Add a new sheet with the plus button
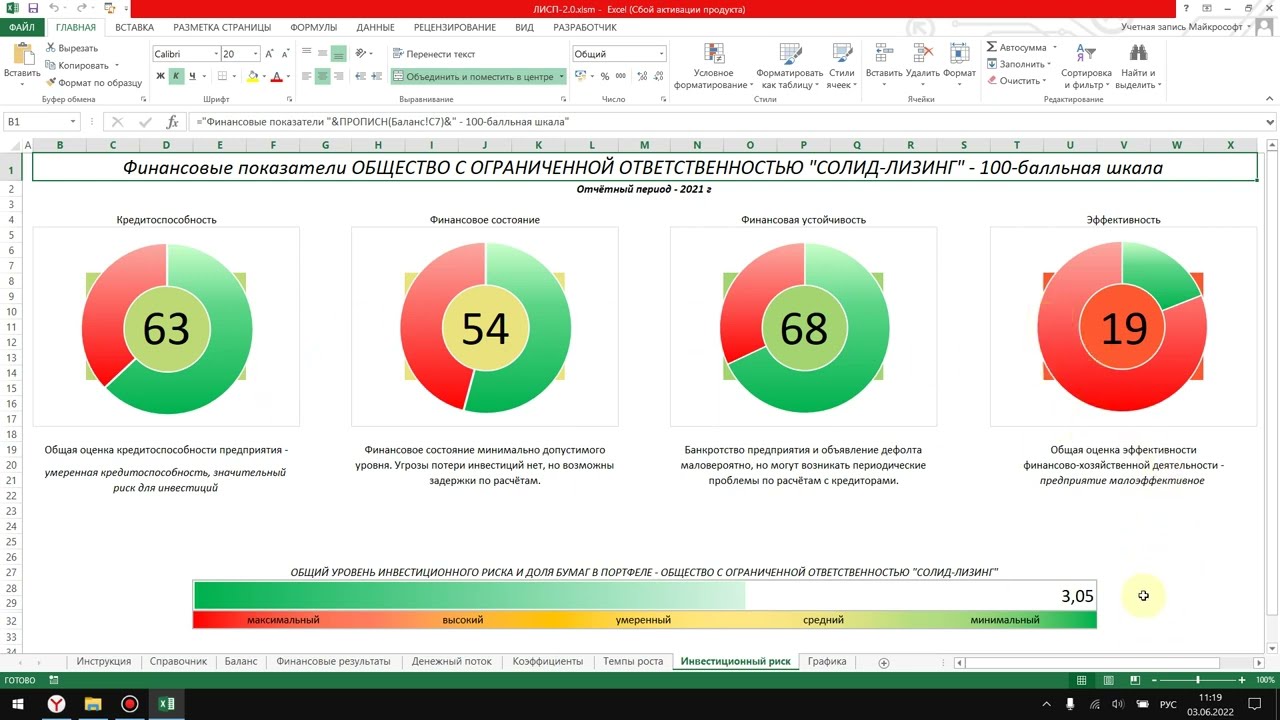1280x720 pixels. (883, 662)
